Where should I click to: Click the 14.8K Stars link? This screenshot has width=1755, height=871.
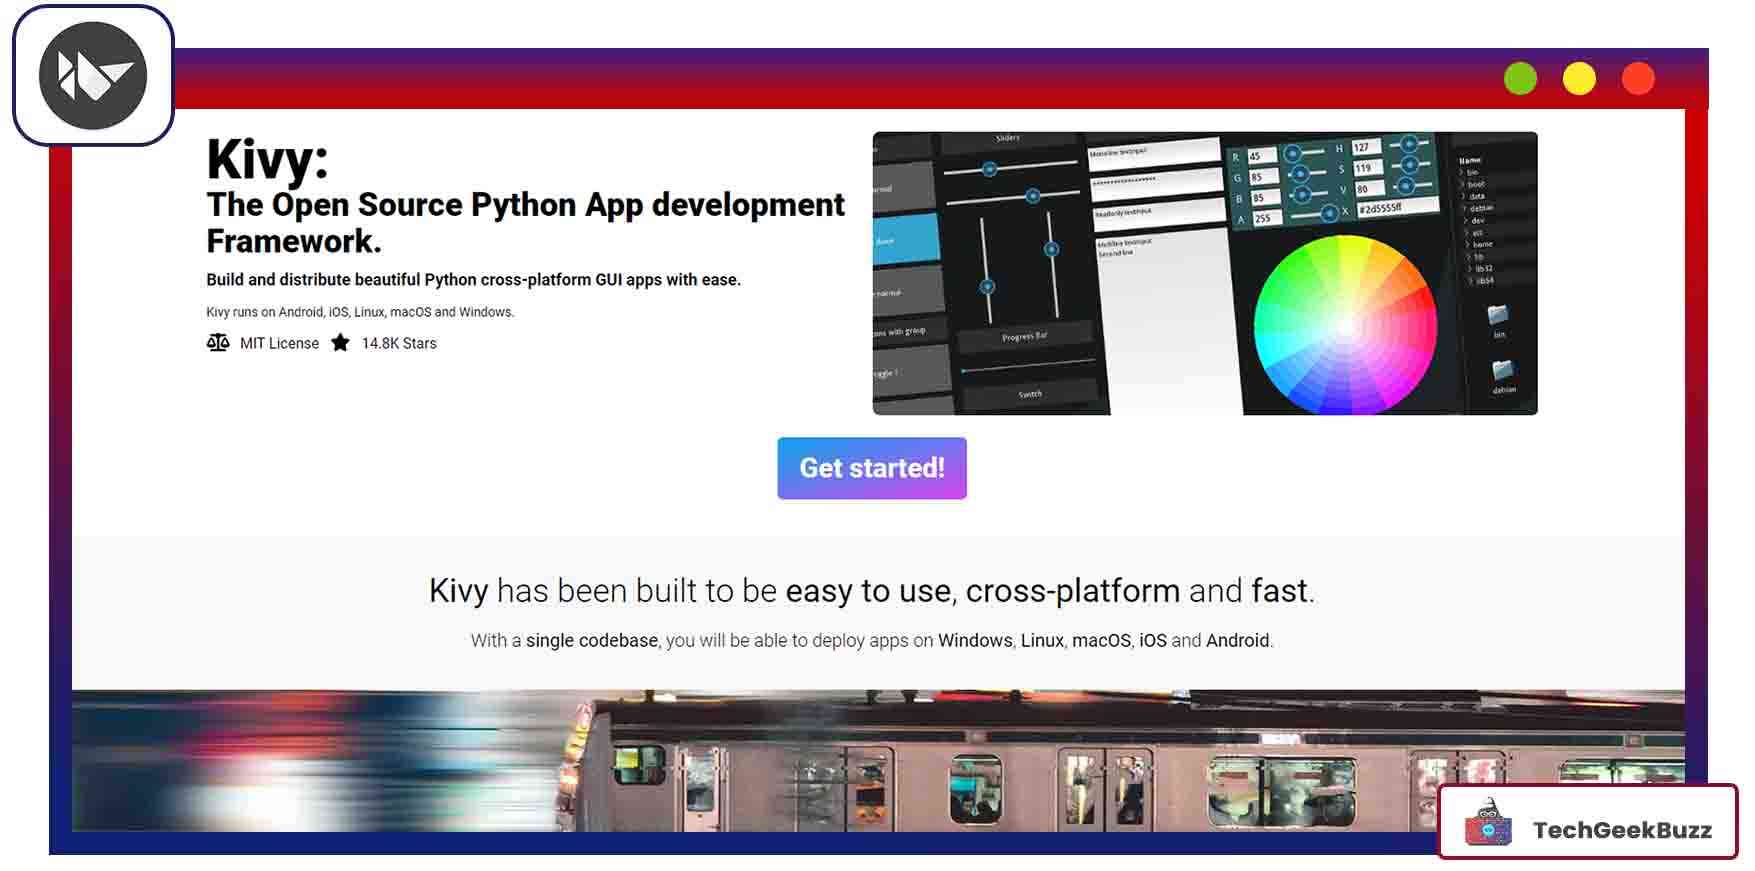coord(399,343)
